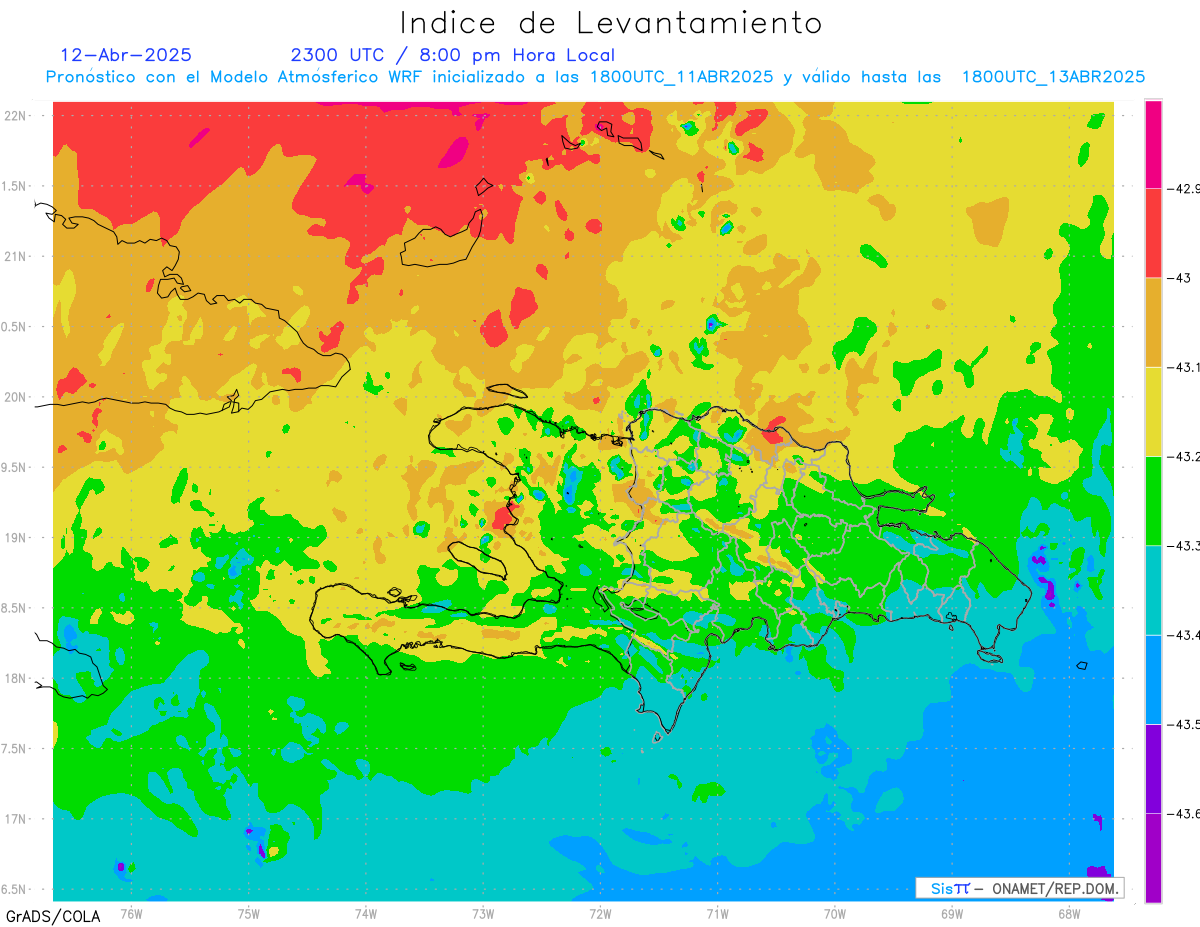The width and height of the screenshot is (1200, 927).
Task: Click the title 'Indice de Levantamiento'
Action: (x=611, y=22)
